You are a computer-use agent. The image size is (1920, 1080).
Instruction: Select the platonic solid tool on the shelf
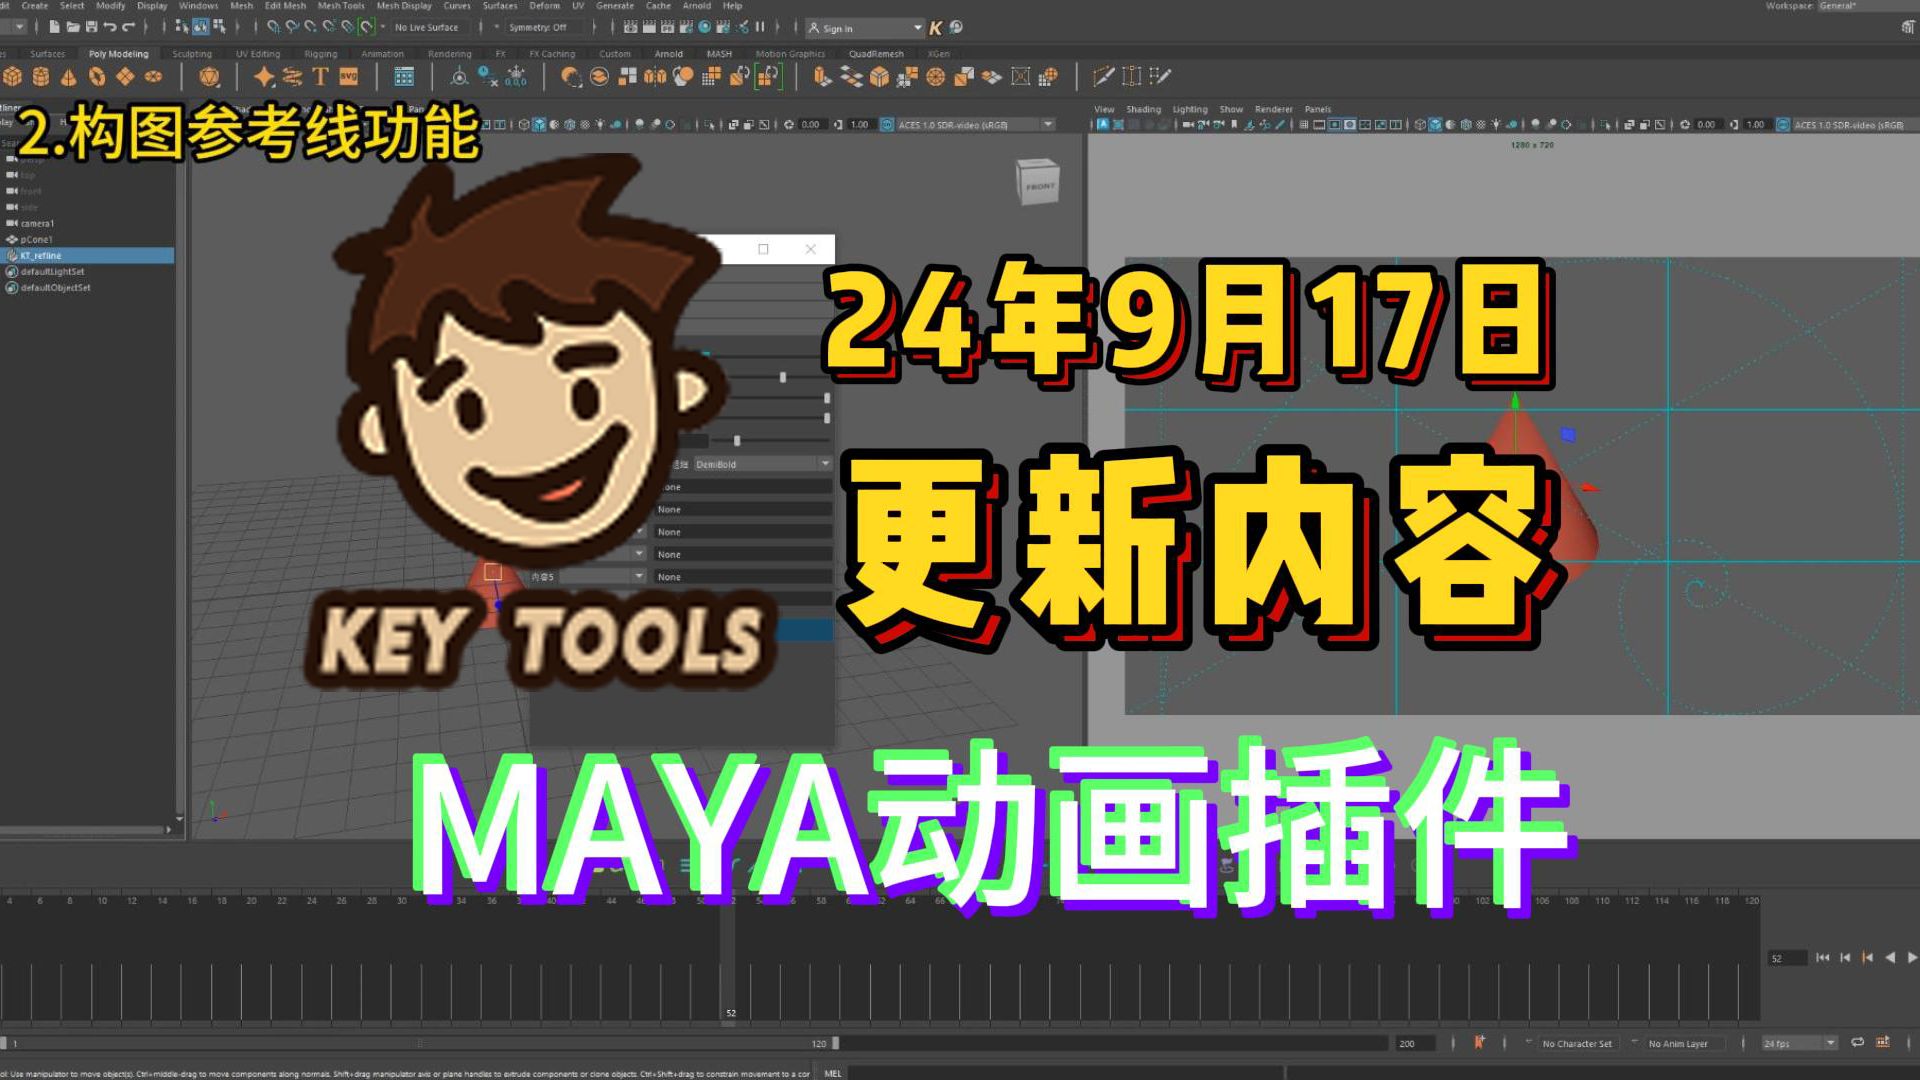click(210, 76)
